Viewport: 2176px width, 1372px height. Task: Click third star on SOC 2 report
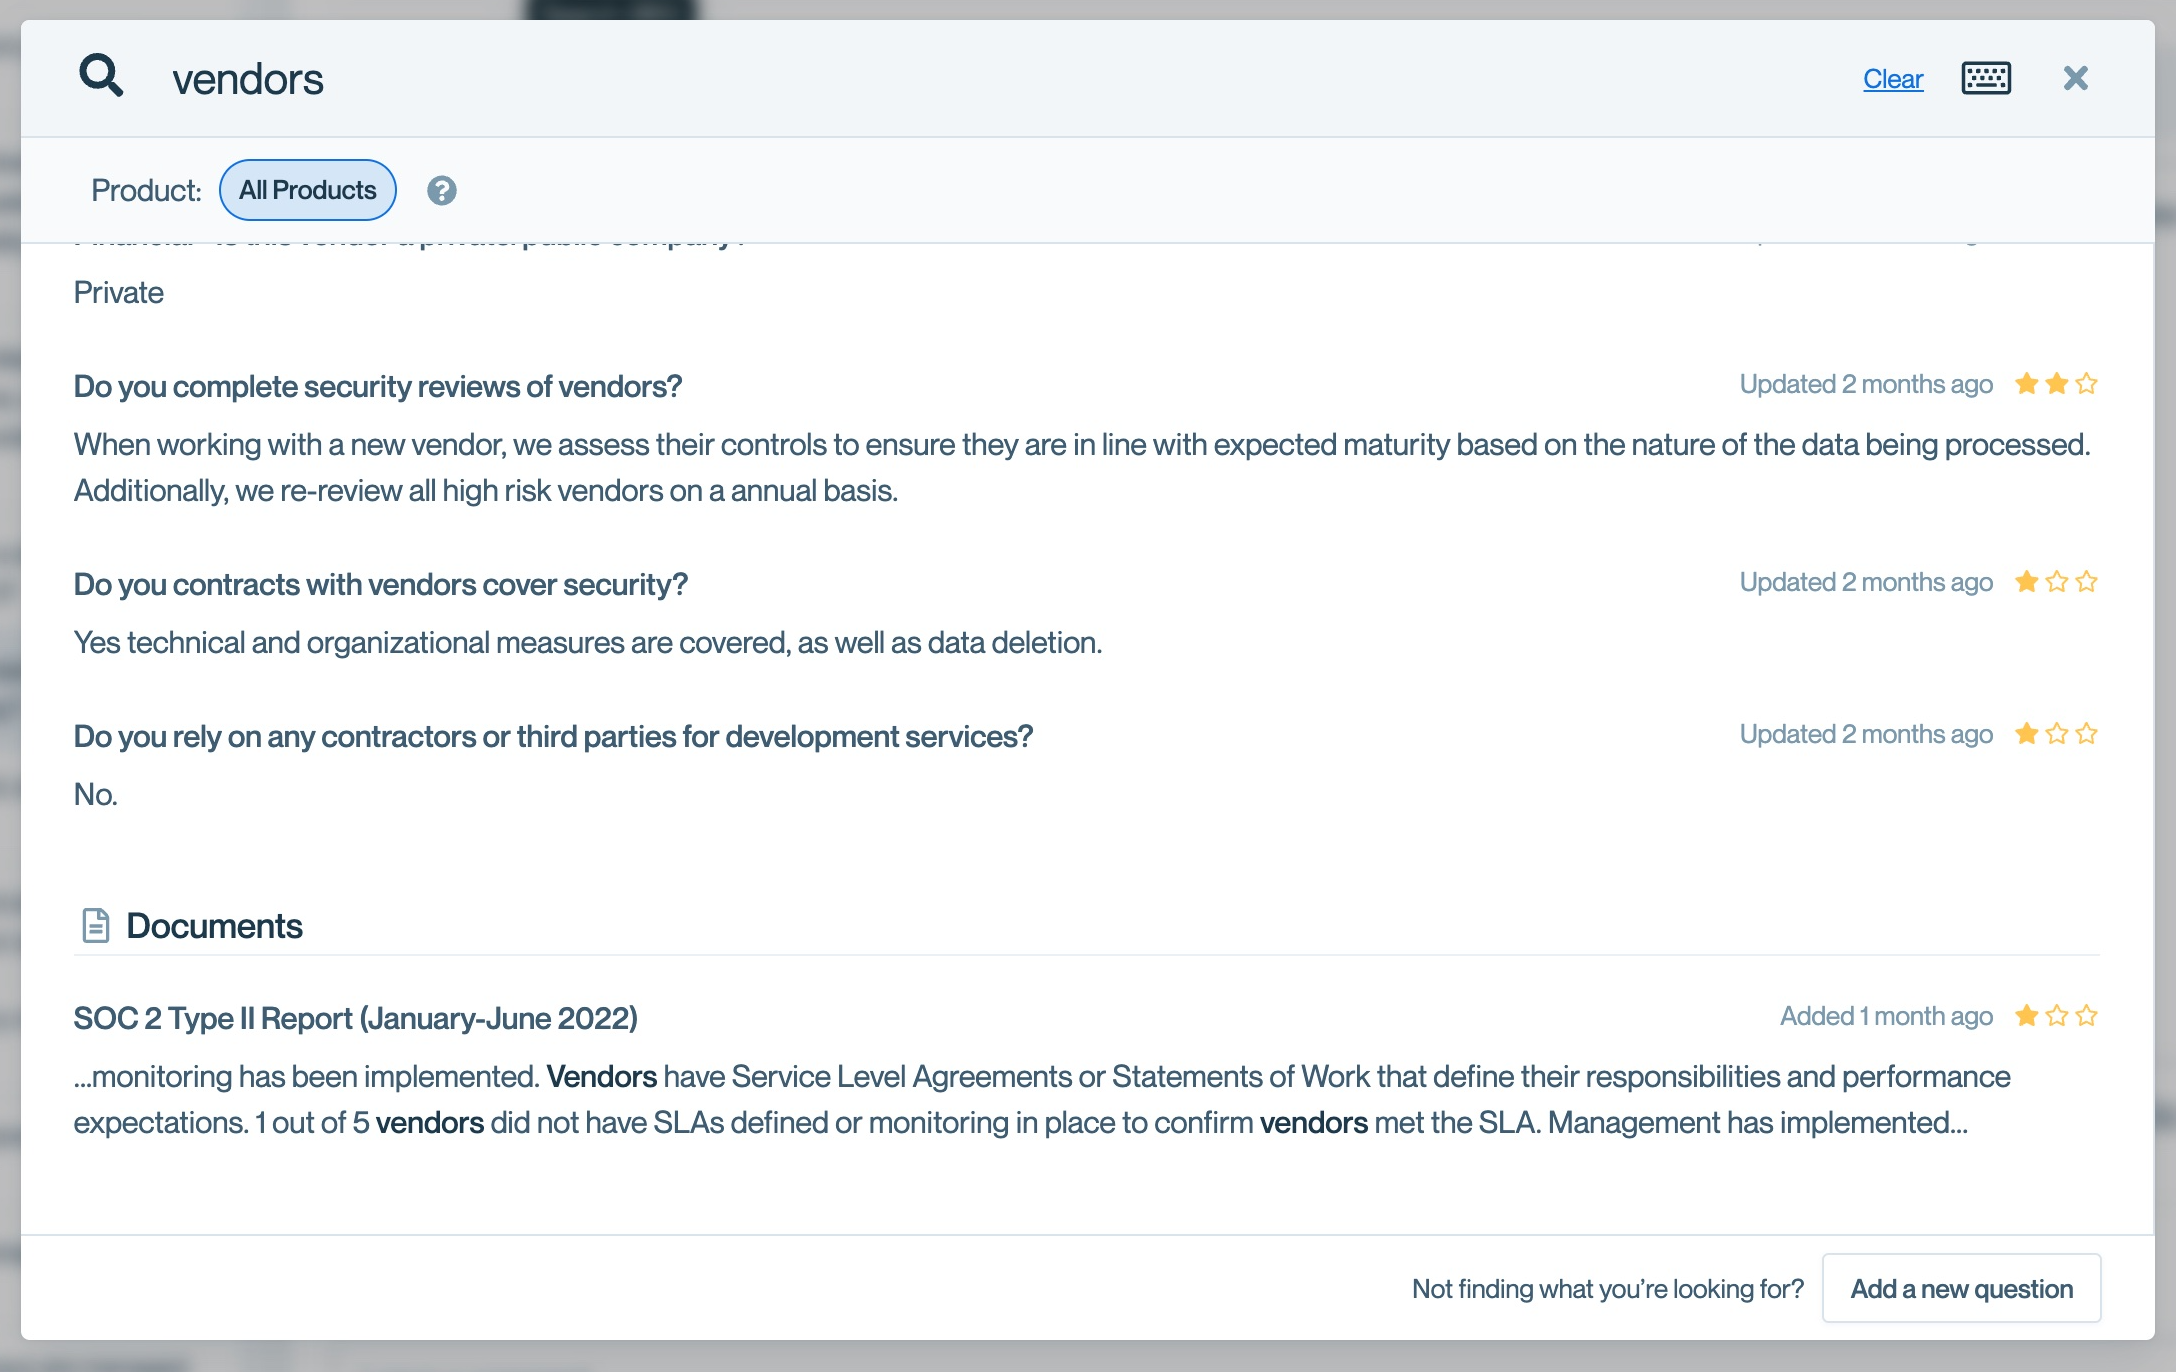click(2086, 1016)
